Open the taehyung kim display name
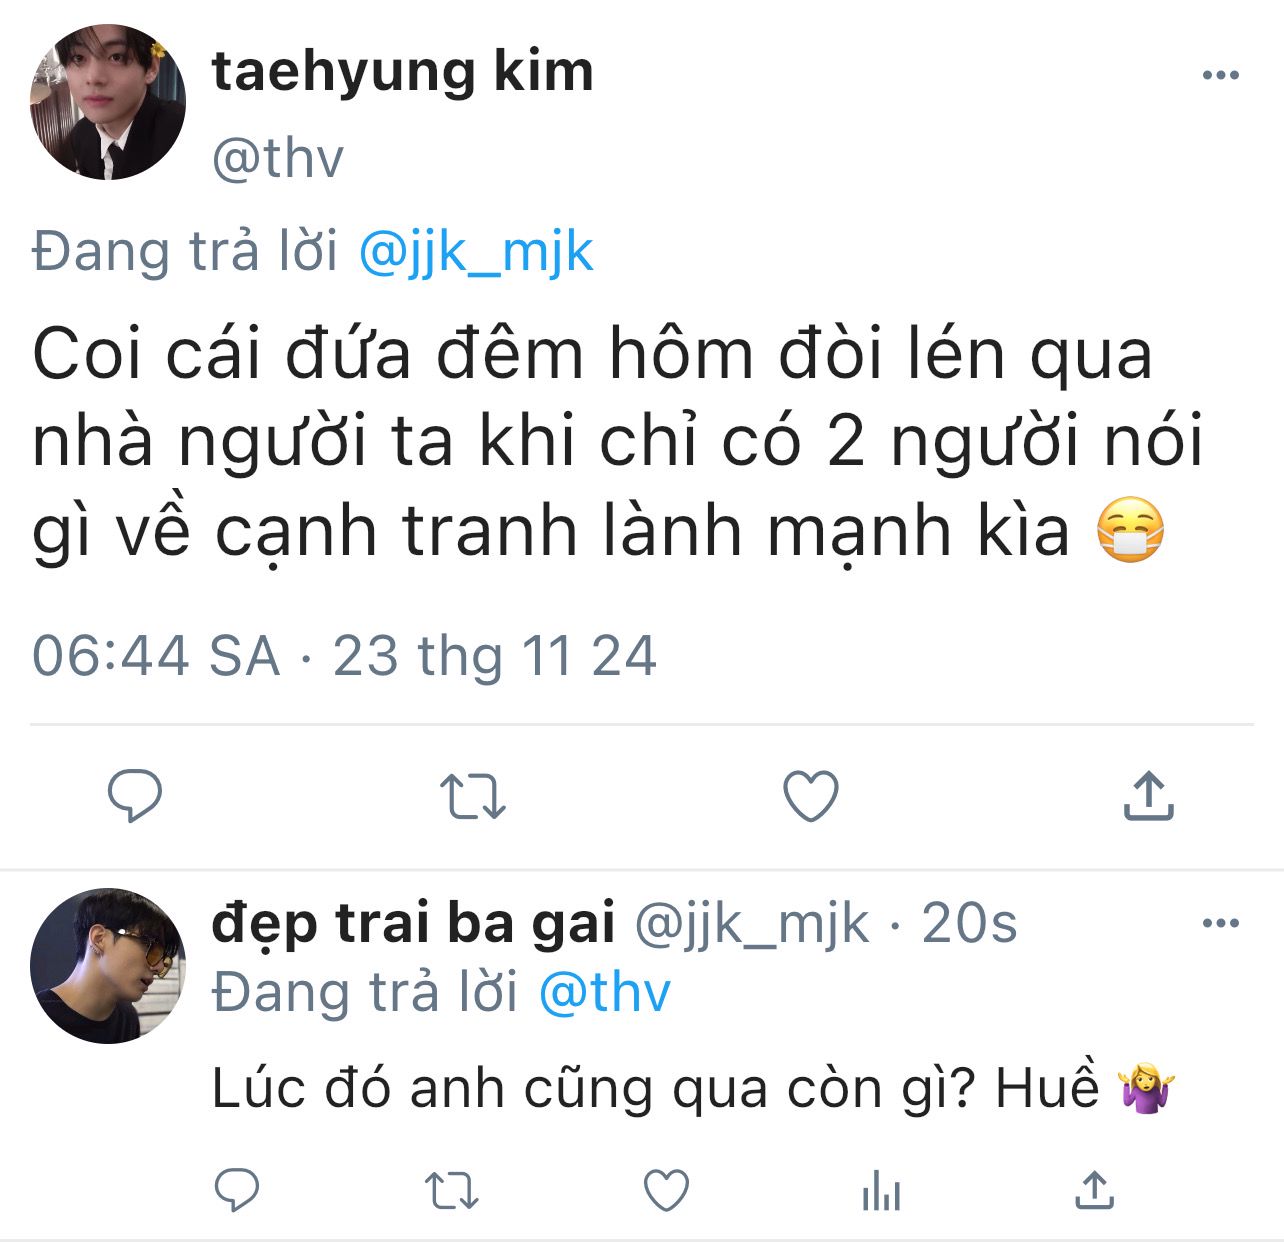Screen dimensions: 1284x1242 (x=403, y=74)
